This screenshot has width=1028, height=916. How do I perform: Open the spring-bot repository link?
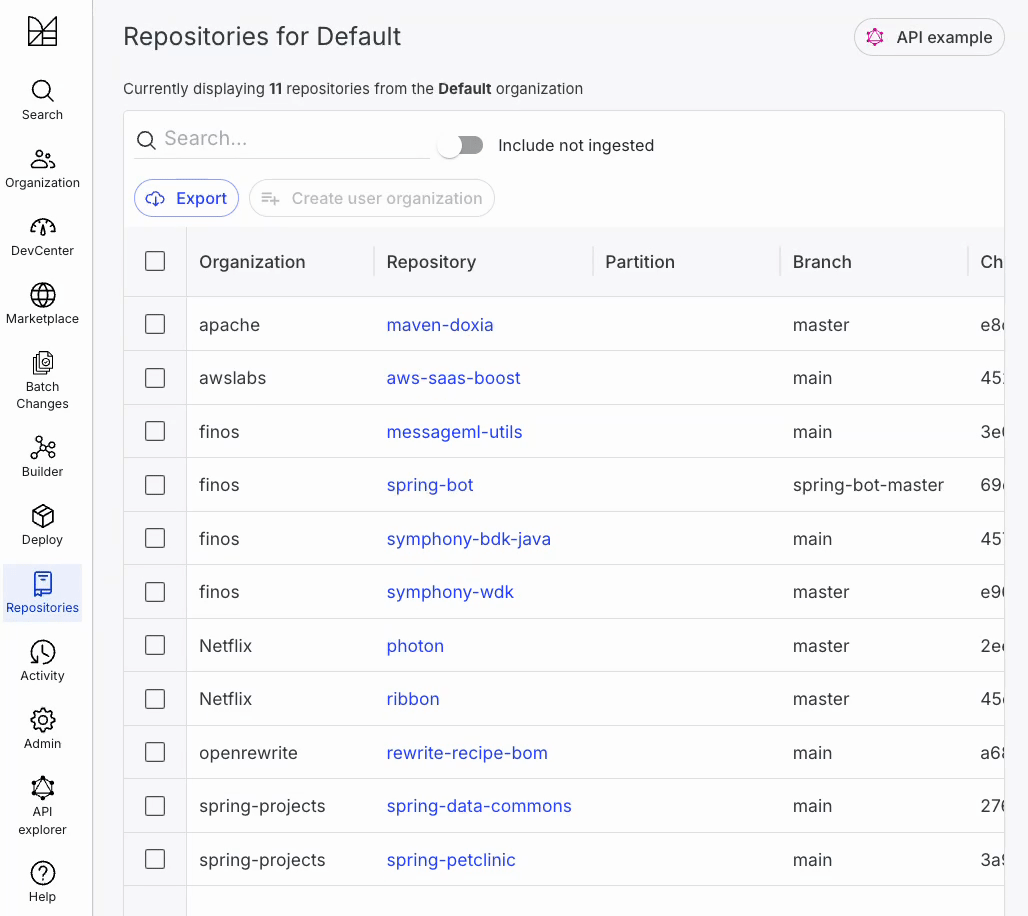pos(430,485)
